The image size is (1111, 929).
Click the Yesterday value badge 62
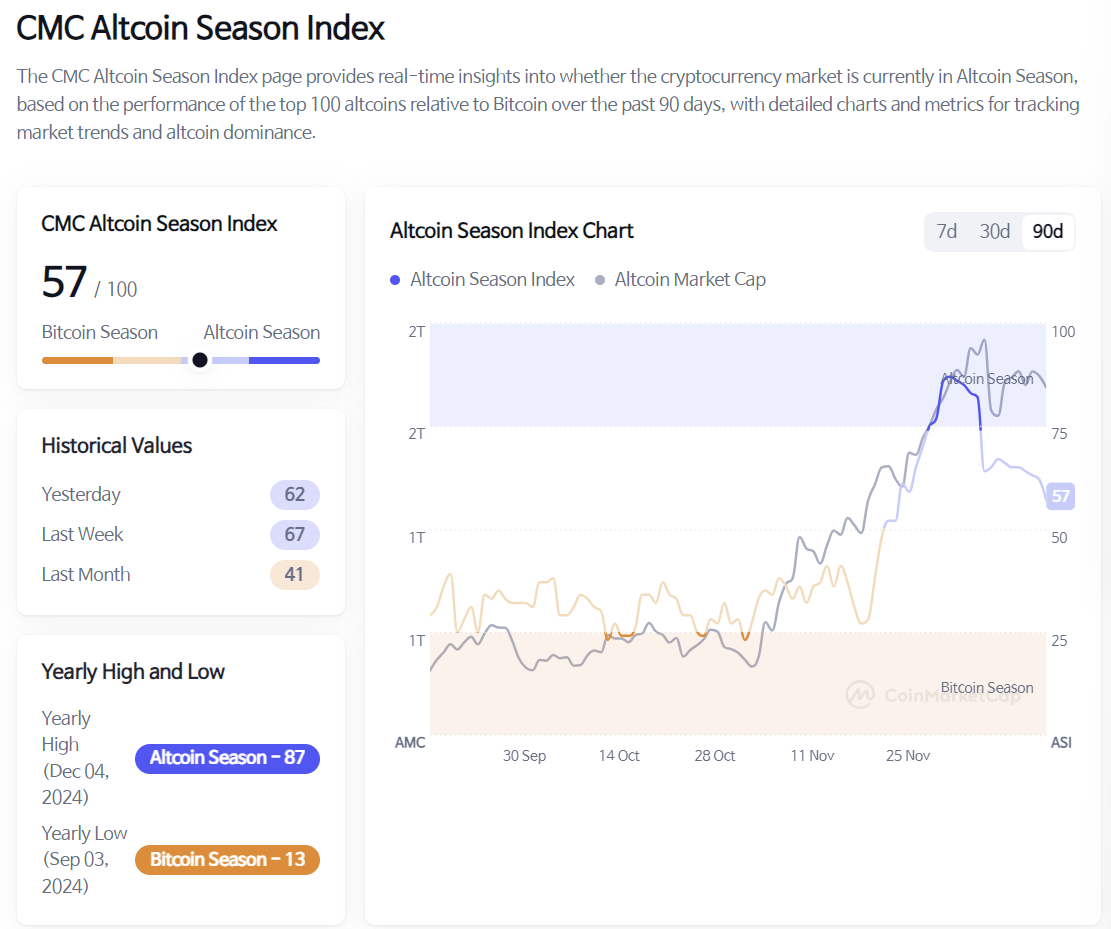pos(294,494)
